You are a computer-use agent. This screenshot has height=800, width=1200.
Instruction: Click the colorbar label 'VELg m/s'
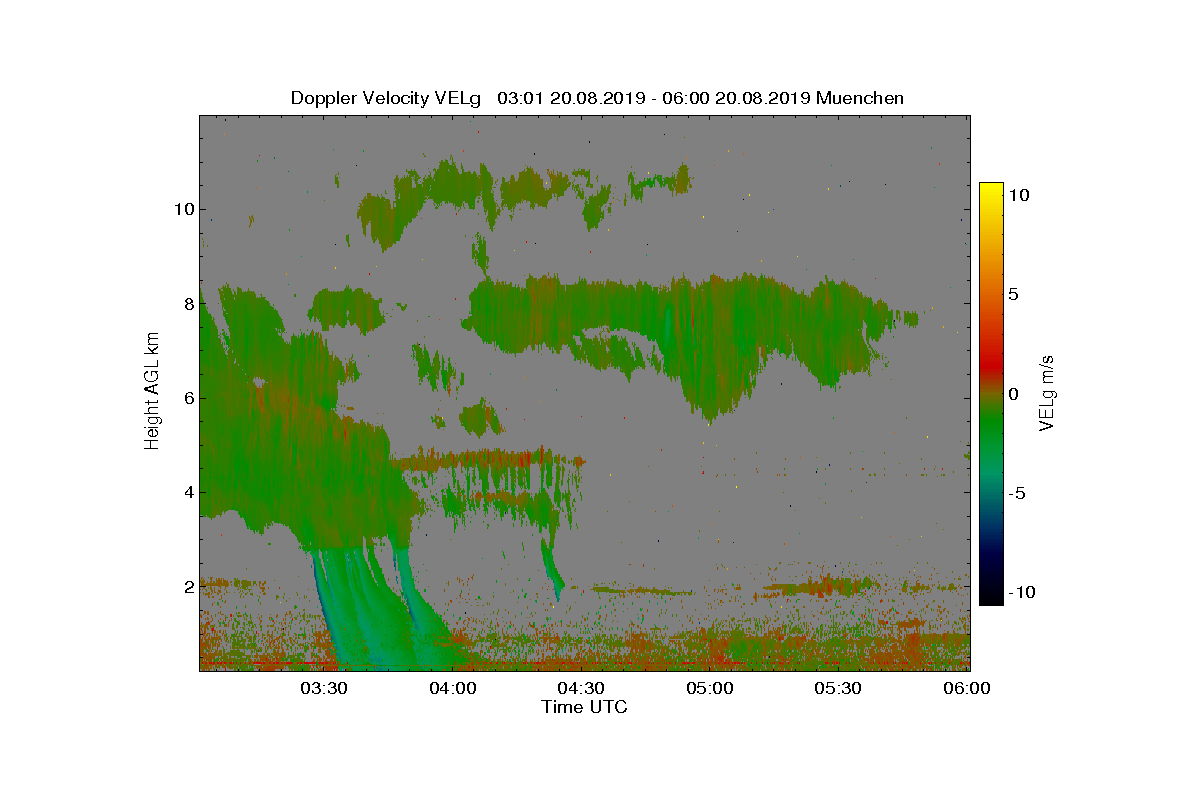[1047, 393]
